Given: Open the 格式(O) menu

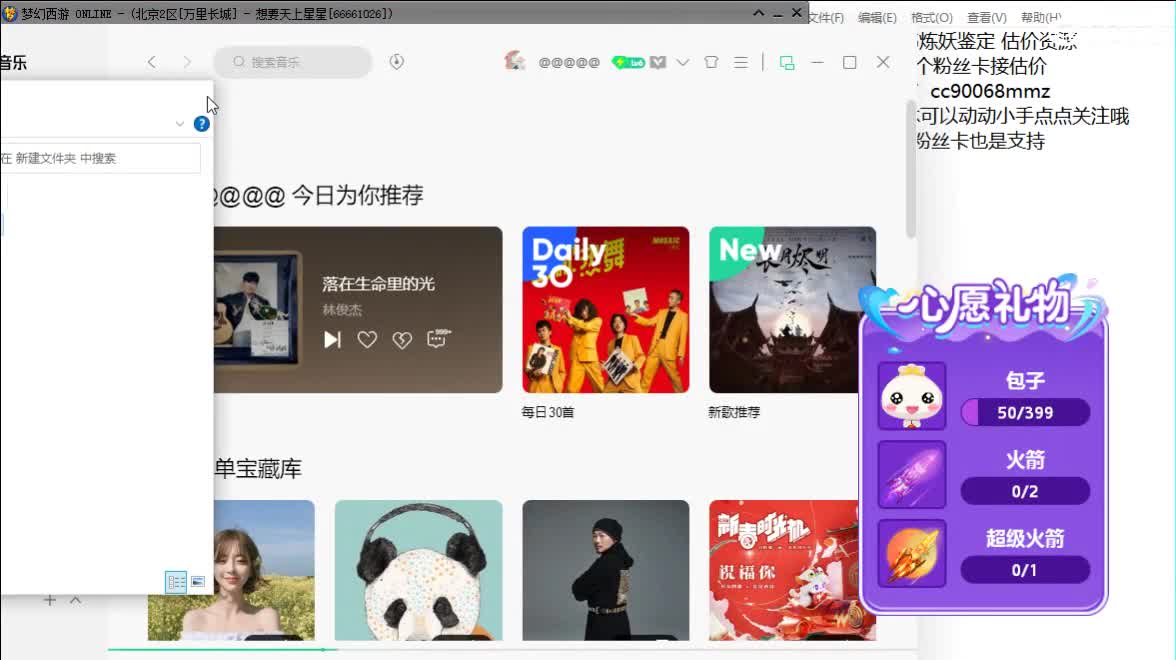Looking at the screenshot, I should (930, 17).
